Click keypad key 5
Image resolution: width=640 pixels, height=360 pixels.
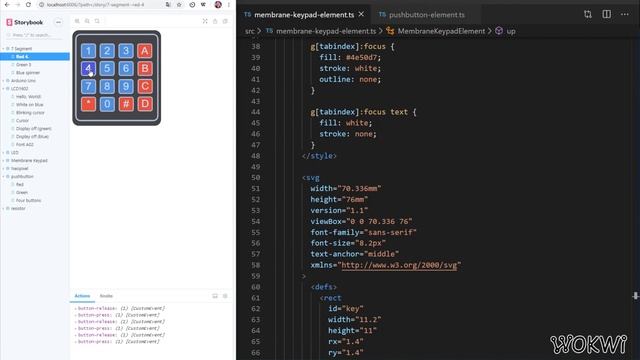coord(107,69)
